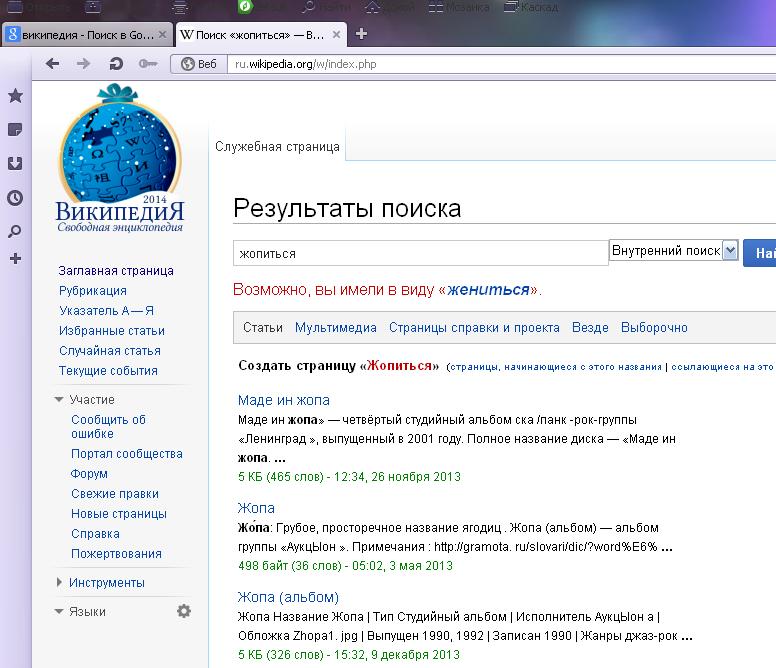Click the browser Back arrow

[53, 64]
